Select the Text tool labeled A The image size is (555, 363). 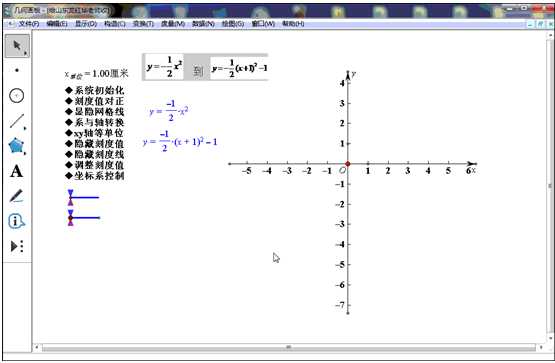(16, 171)
